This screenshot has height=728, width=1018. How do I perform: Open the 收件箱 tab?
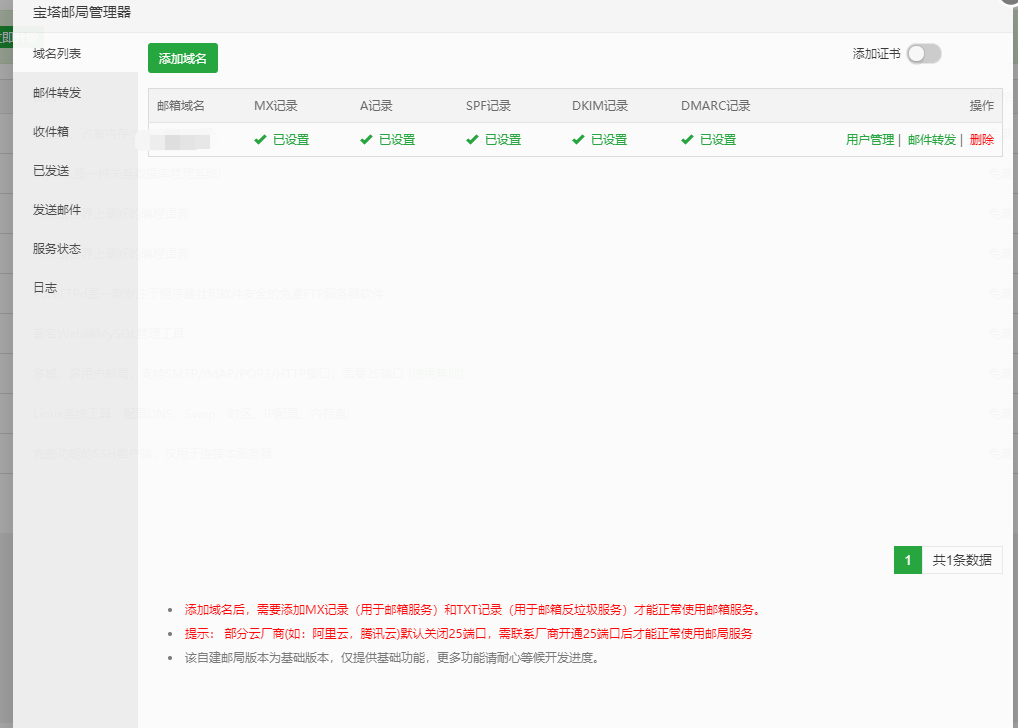point(51,131)
